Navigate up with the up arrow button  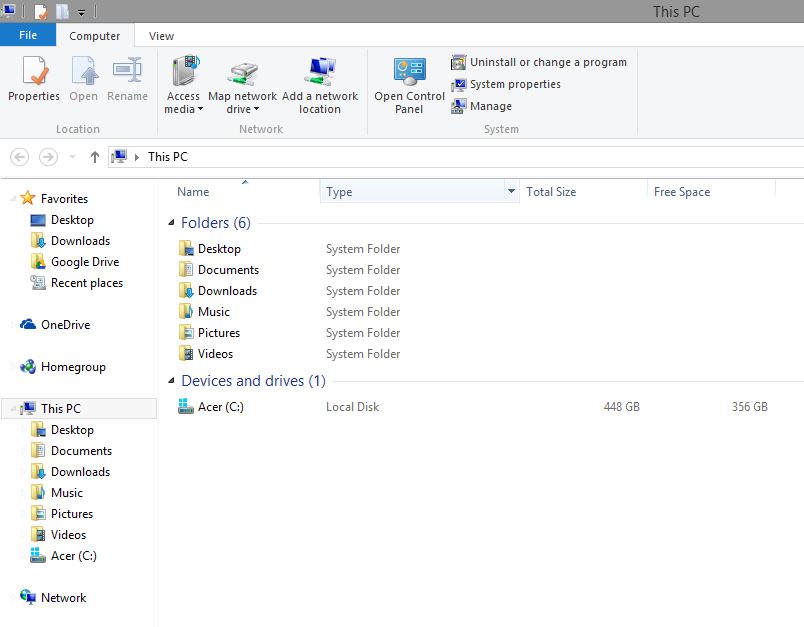94,157
